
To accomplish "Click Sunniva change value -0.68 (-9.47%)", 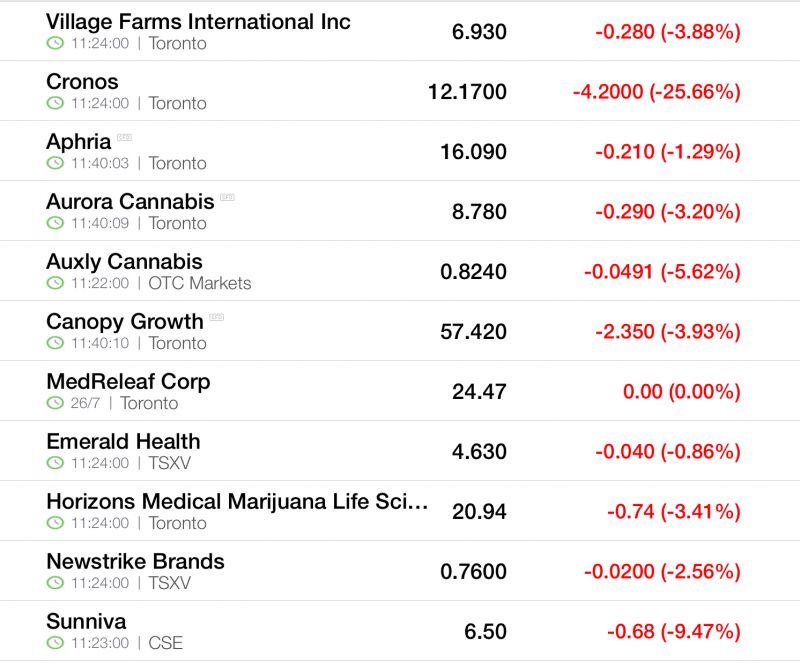I will click(674, 632).
